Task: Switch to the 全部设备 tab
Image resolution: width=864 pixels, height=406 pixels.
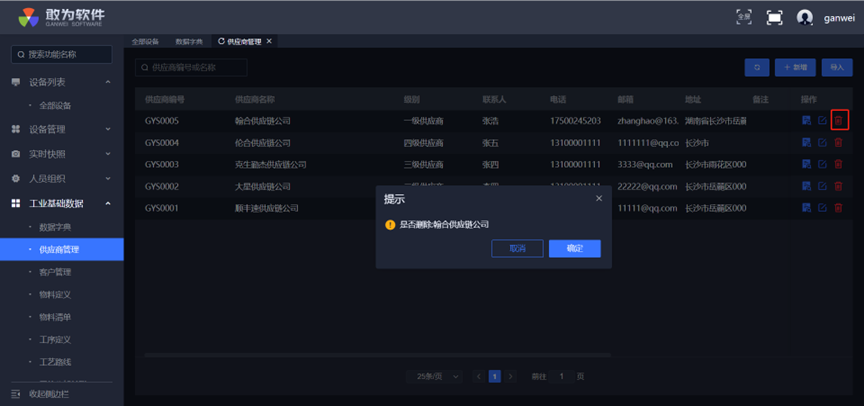Action: click(x=145, y=41)
